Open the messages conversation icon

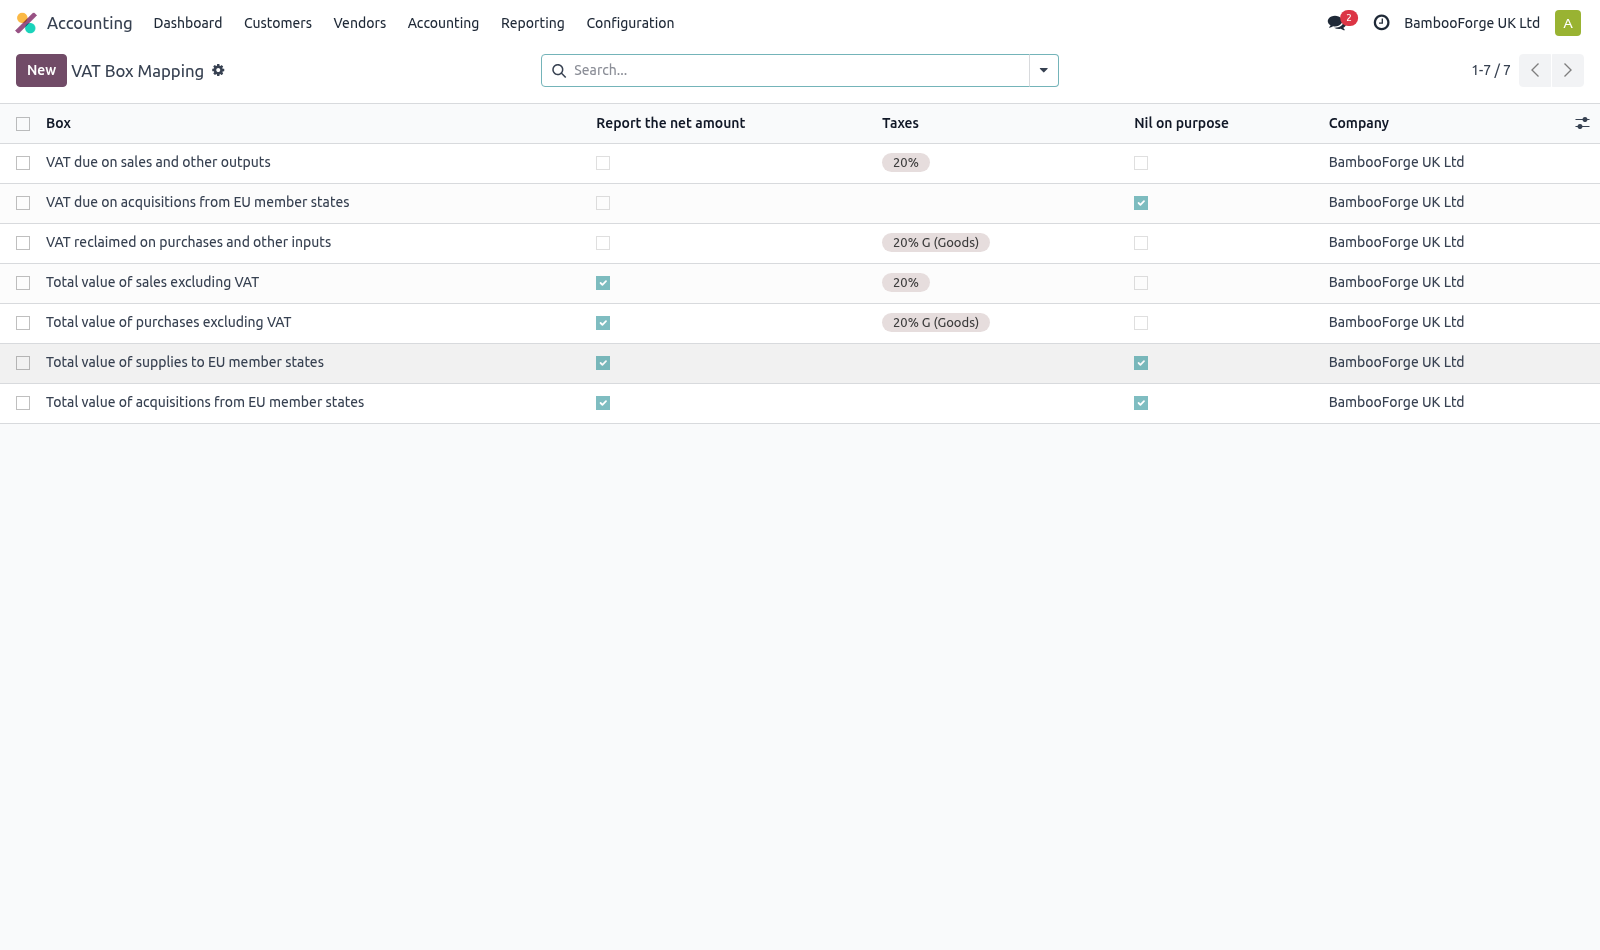1336,23
